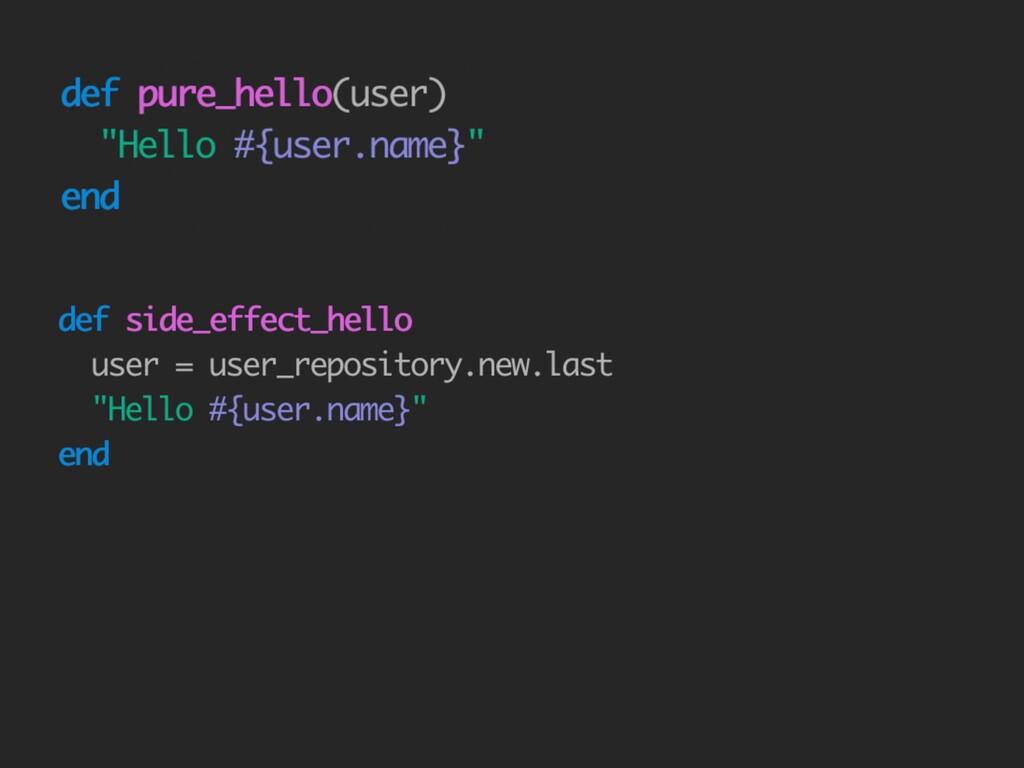Click the opening quote of pure_hello's string
This screenshot has width=1024, height=768.
click(107, 140)
